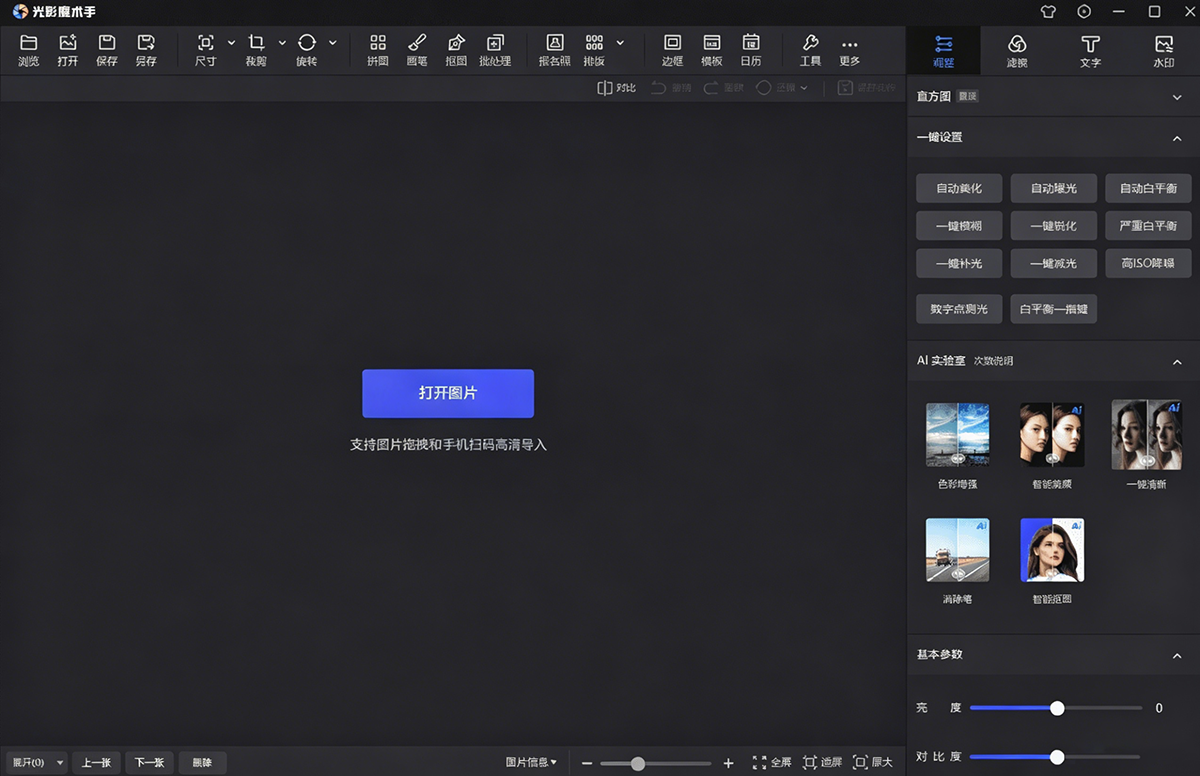
Task: Zoom out with the minus icon
Action: point(587,763)
